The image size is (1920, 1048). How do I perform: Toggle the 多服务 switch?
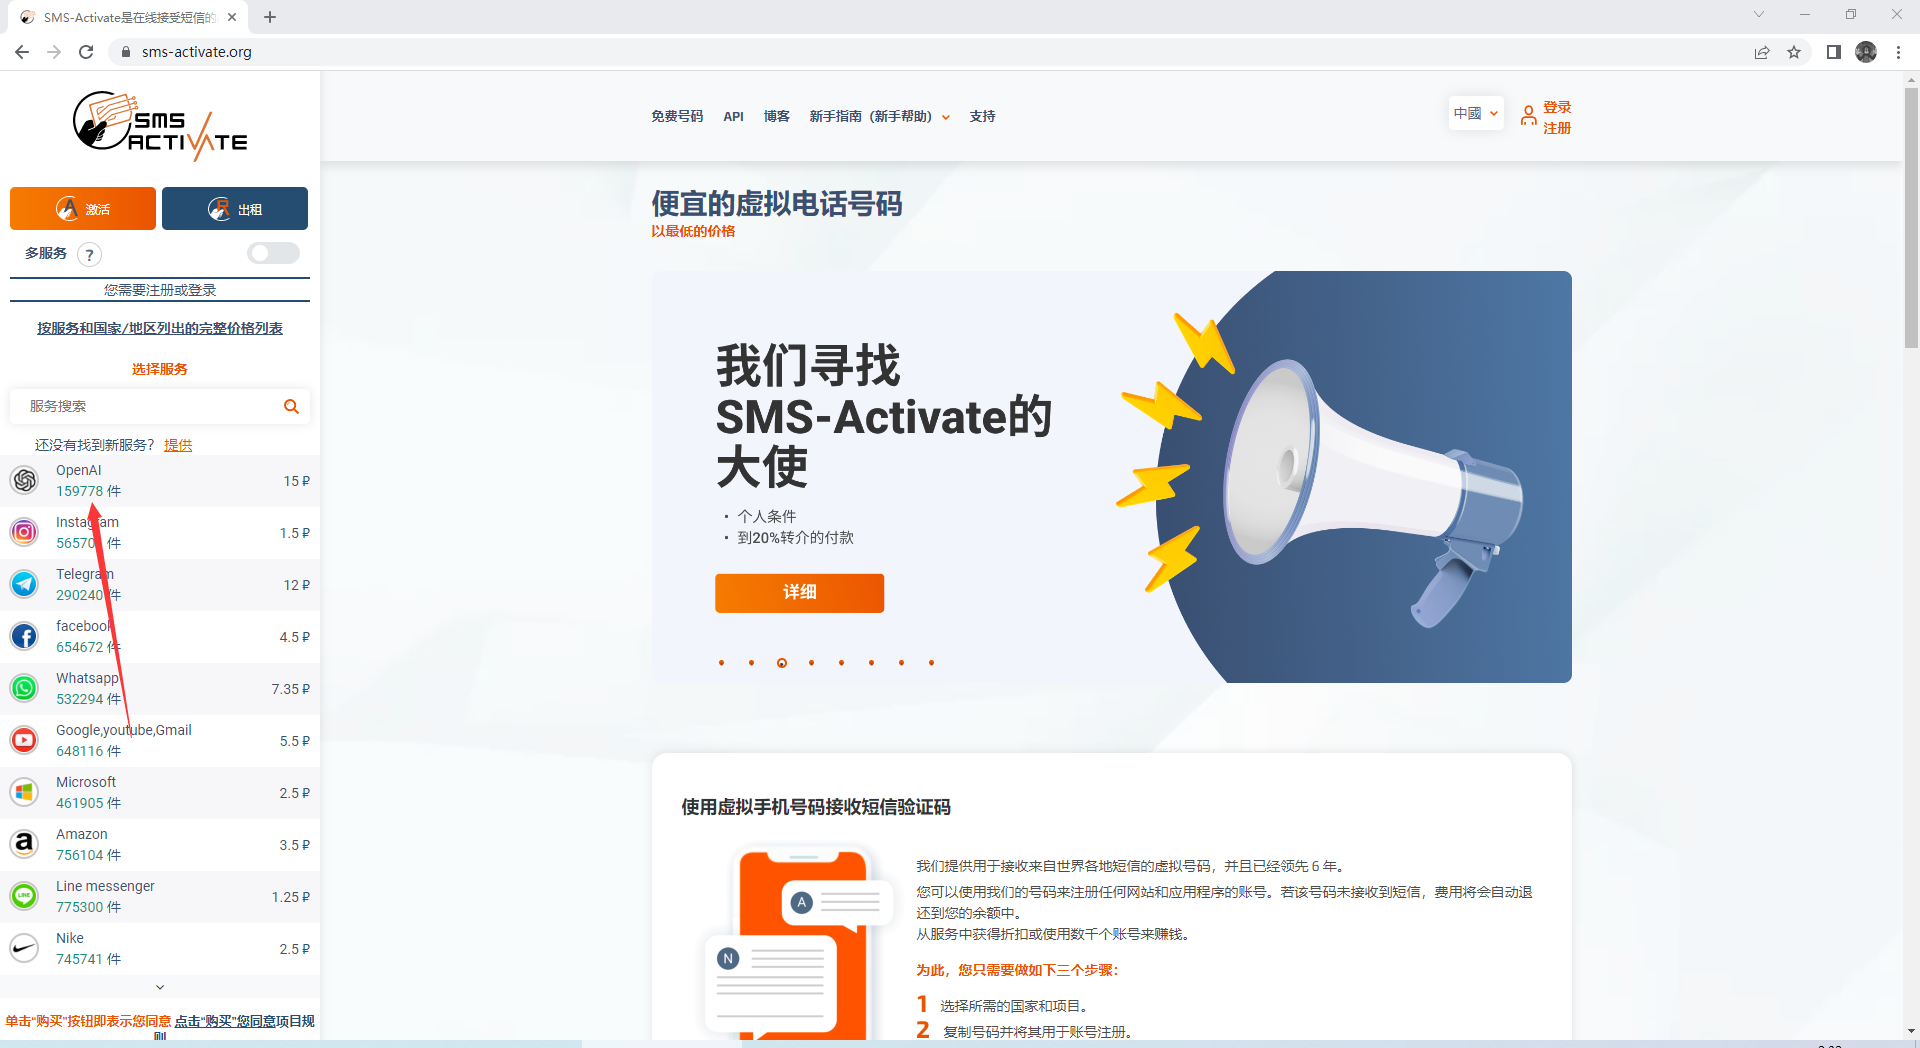tap(273, 253)
